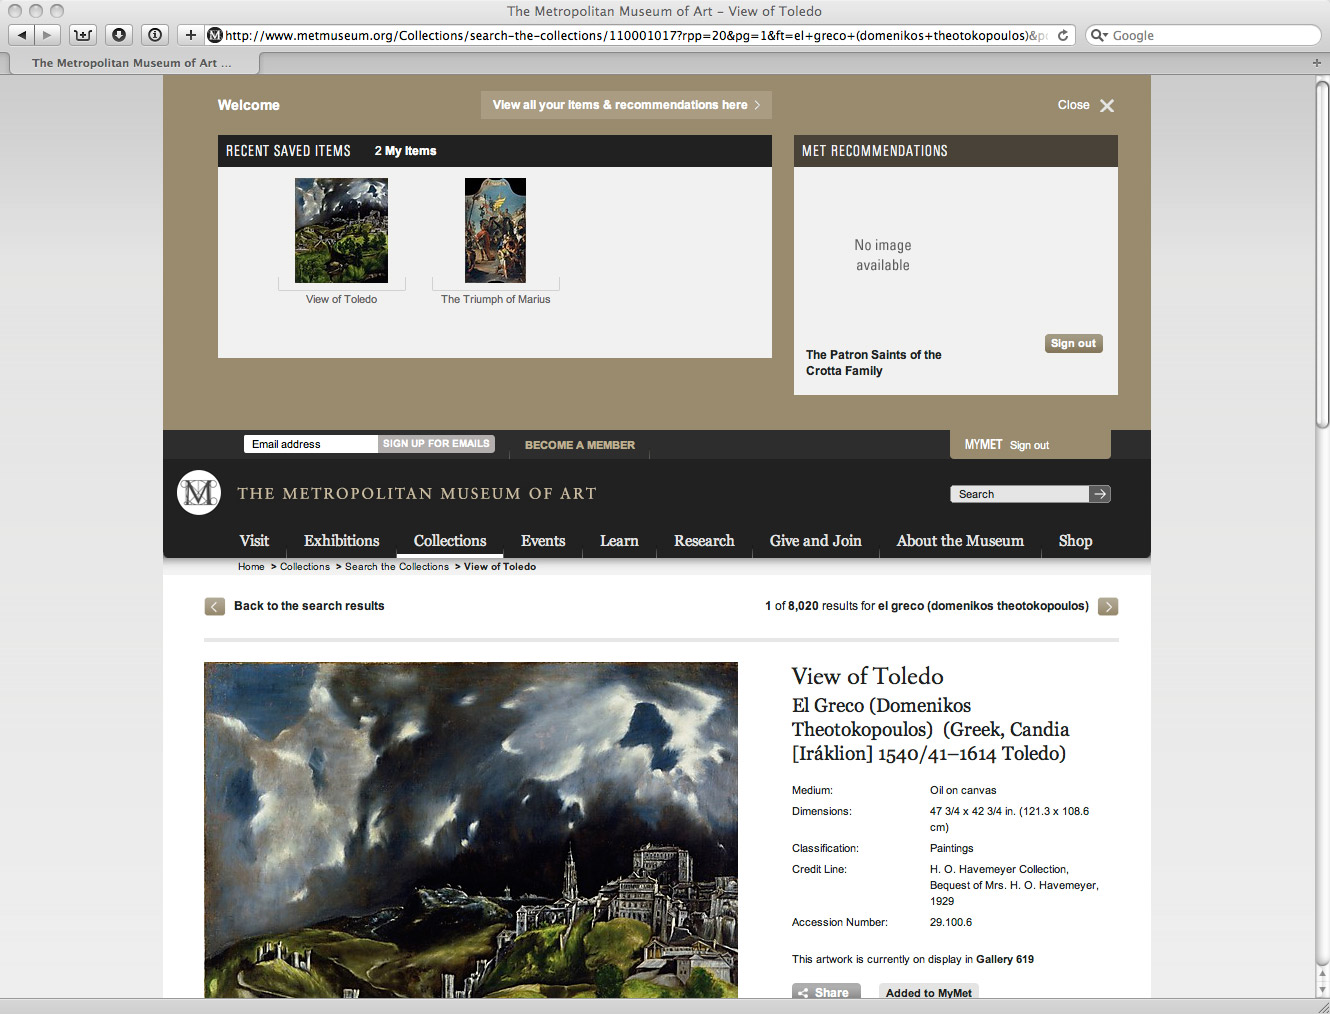The height and width of the screenshot is (1014, 1330).
Task: Click the Met Museum M logo
Action: (x=199, y=493)
